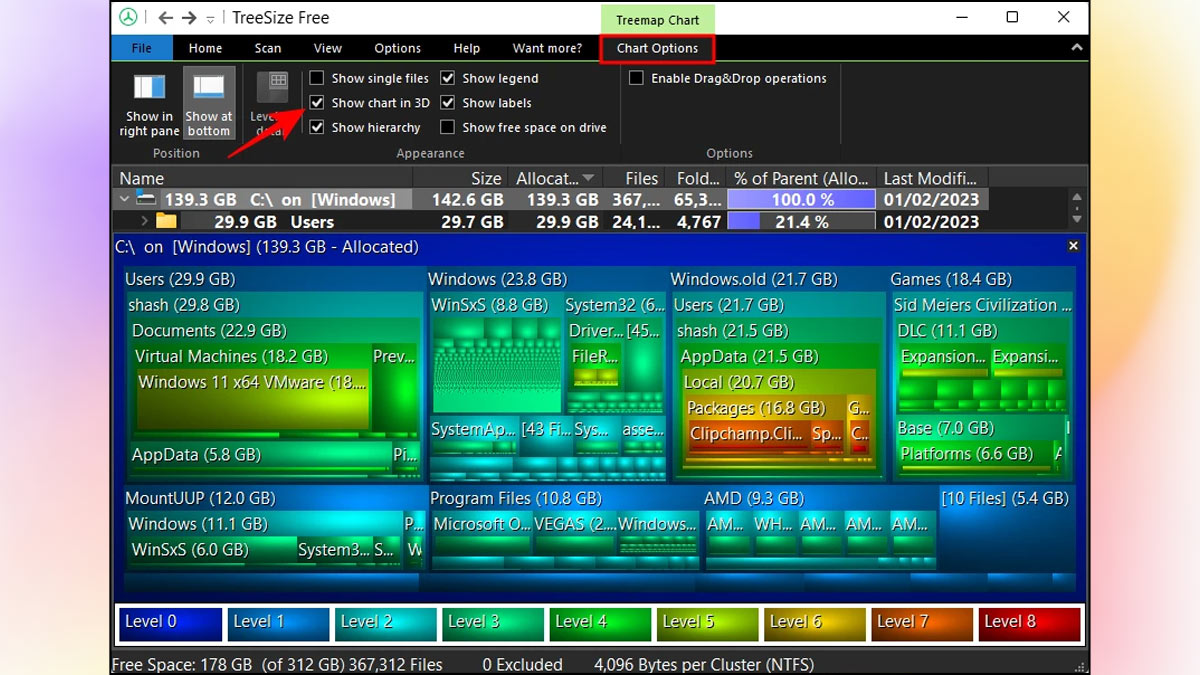Close the treemap chart panel
The width and height of the screenshot is (1200, 675).
coord(1074,246)
